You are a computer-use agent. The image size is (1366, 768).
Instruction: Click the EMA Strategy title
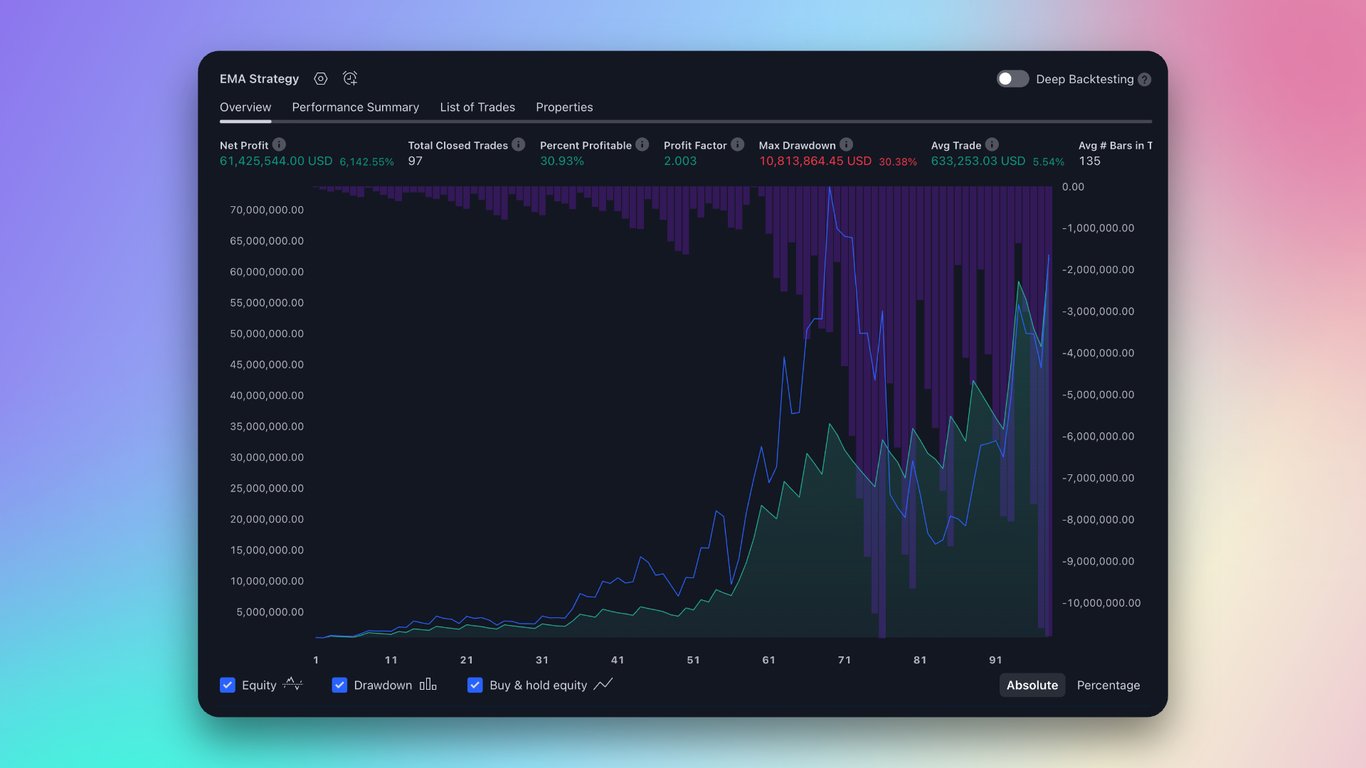[259, 79]
